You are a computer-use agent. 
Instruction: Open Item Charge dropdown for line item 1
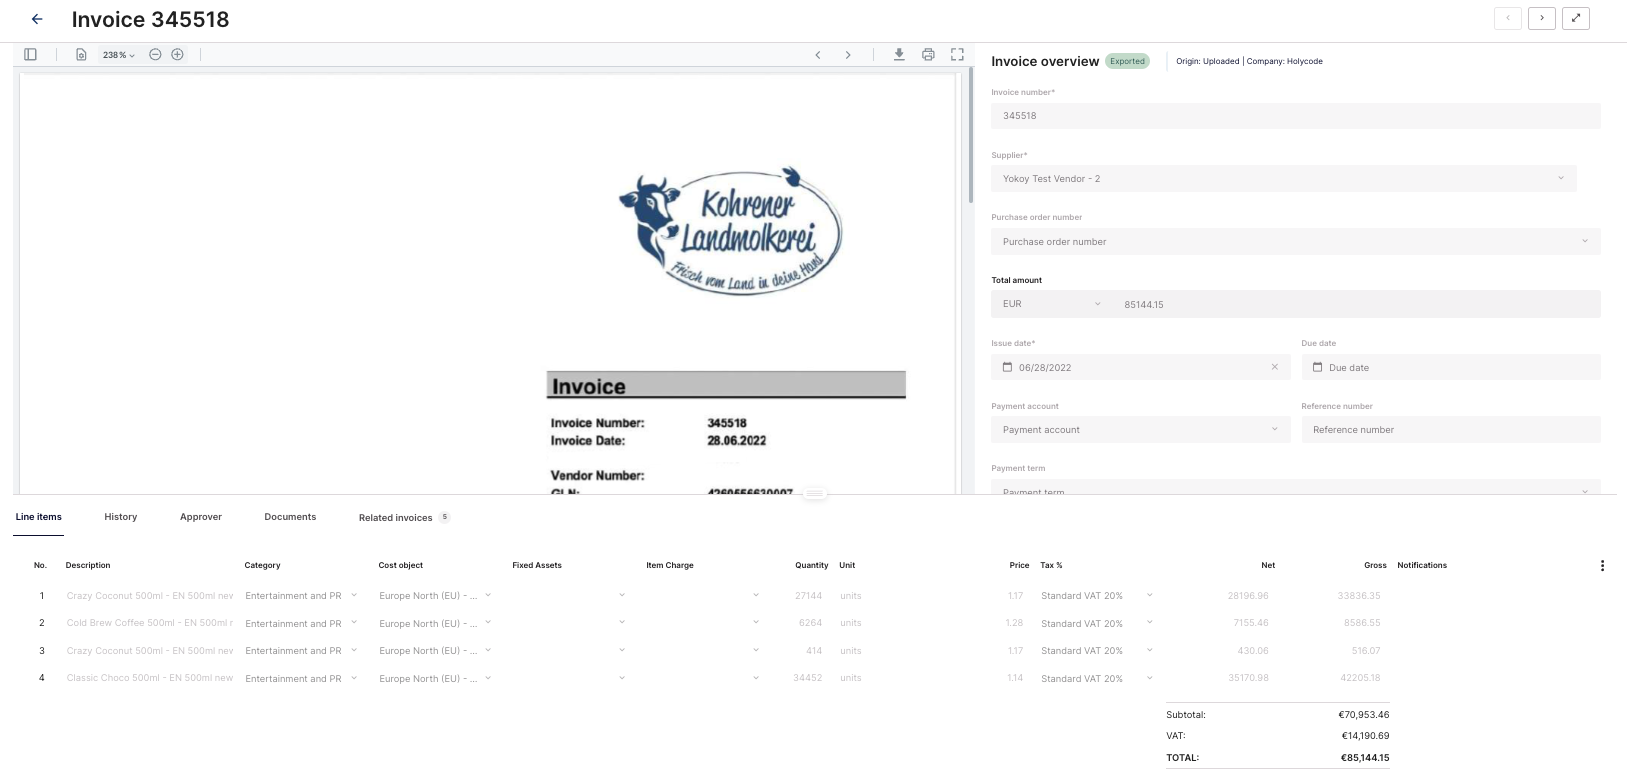click(703, 596)
